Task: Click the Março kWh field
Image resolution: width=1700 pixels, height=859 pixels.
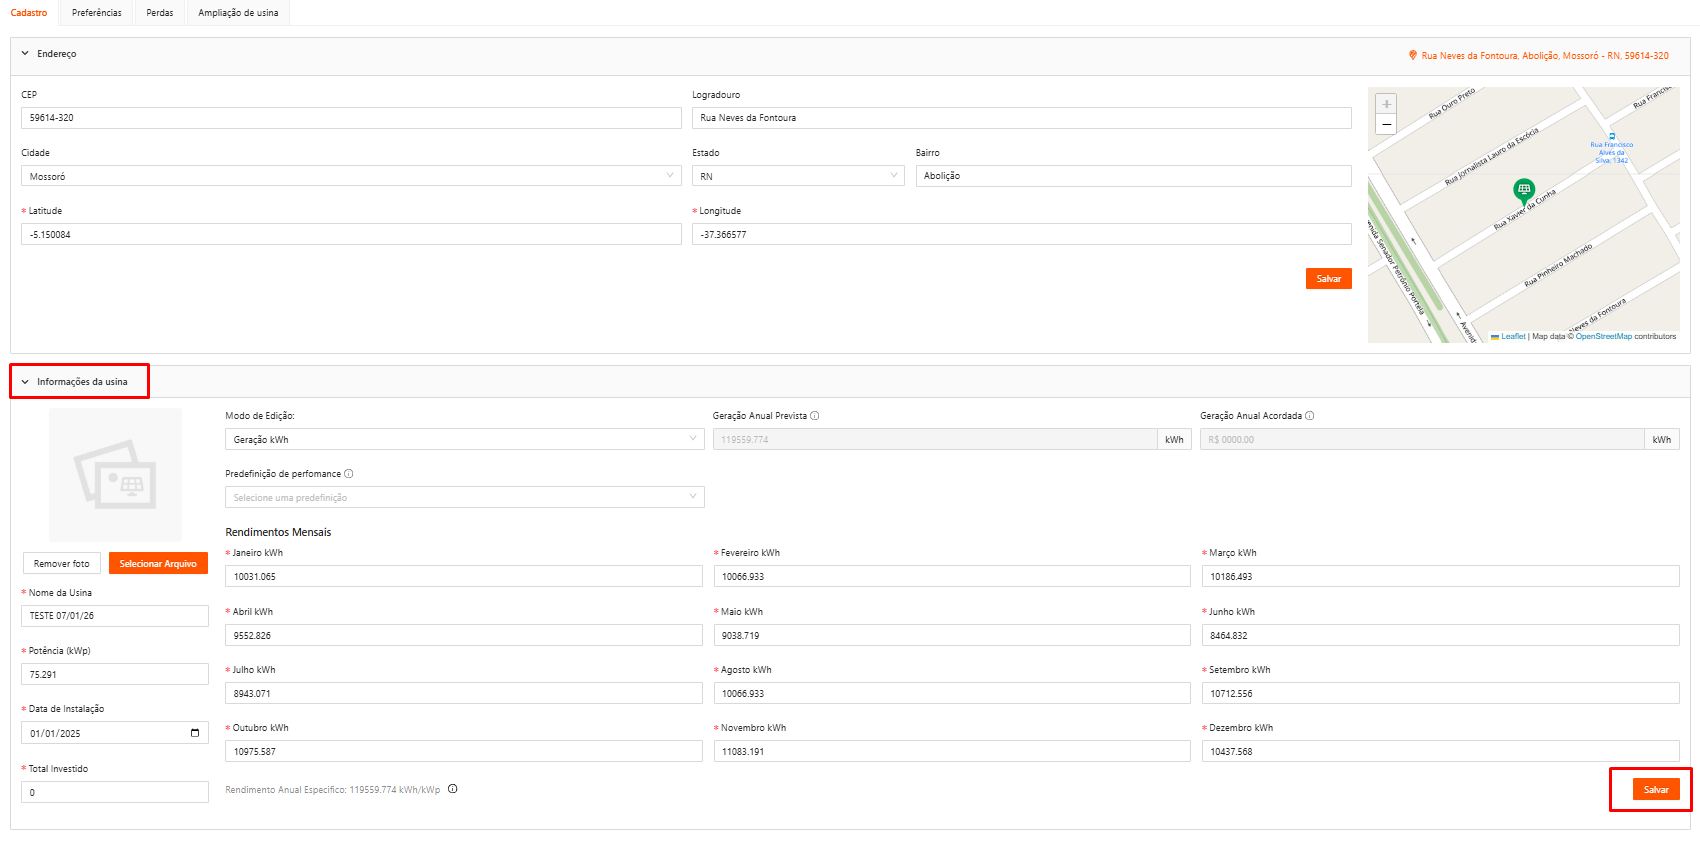Action: (x=1441, y=576)
